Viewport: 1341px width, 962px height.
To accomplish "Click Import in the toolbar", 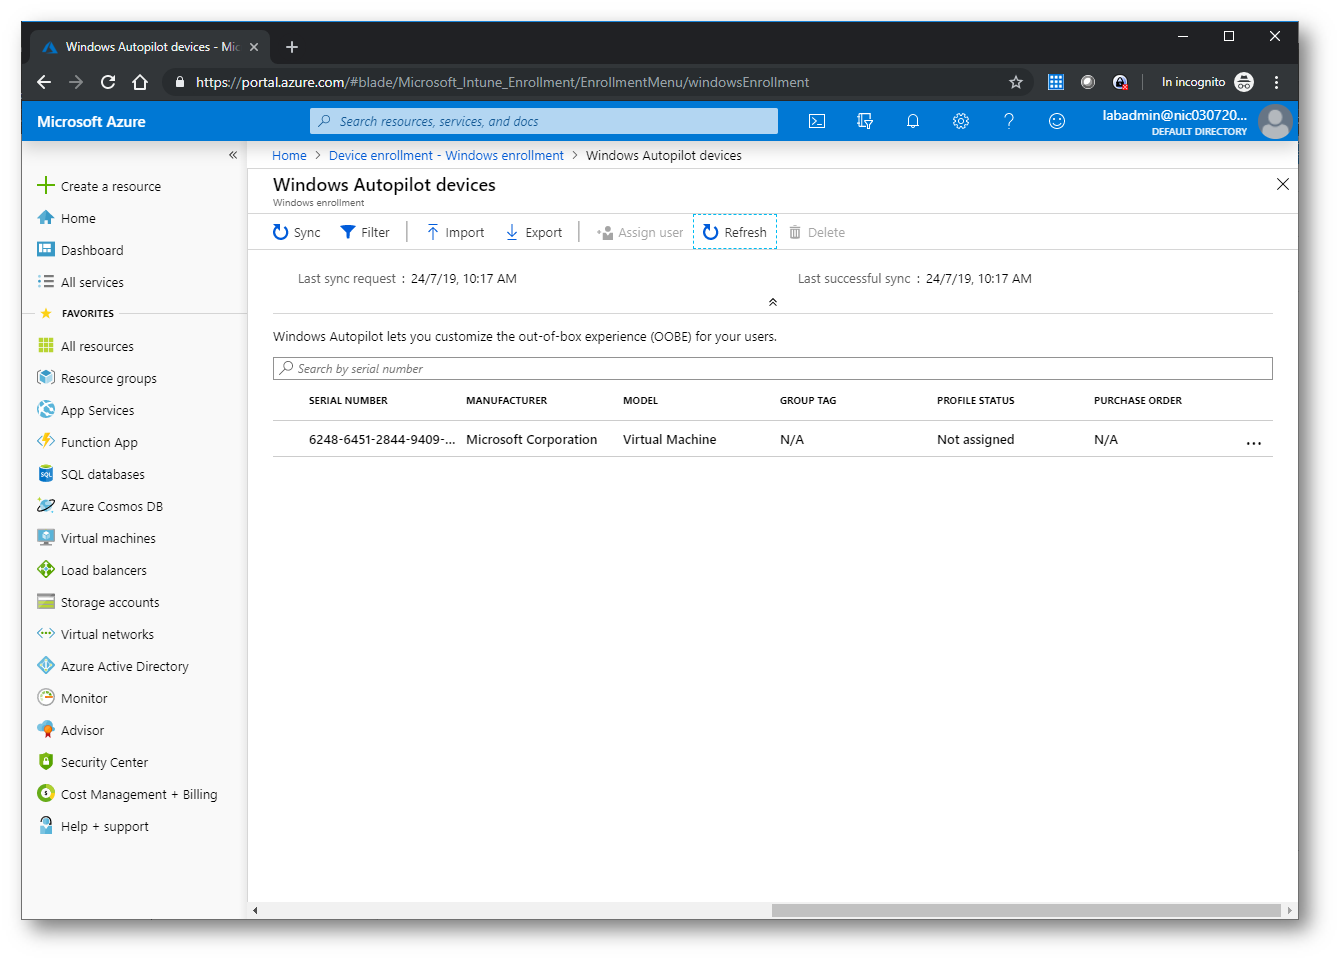I will click(x=455, y=232).
